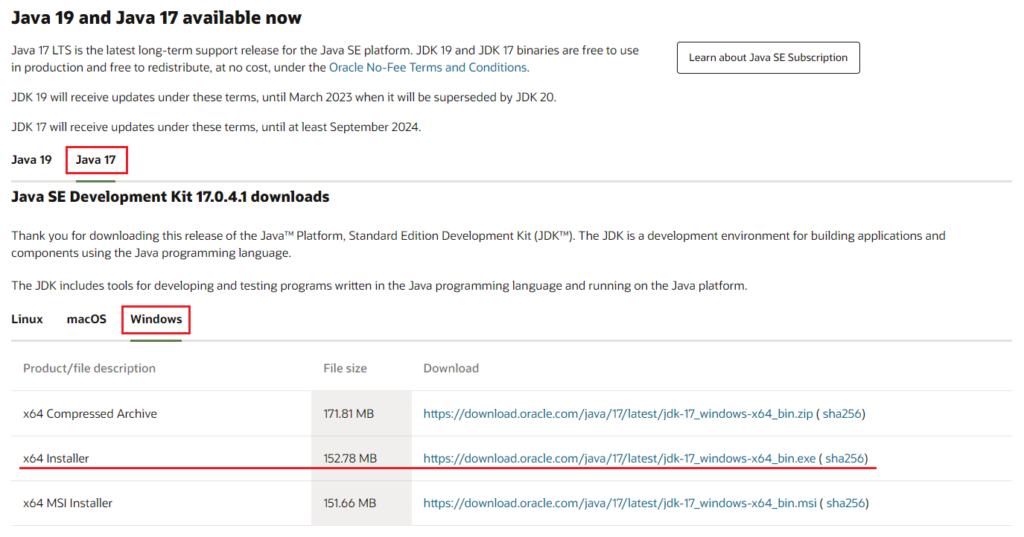Click Learn about Java SE Subscription button
The width and height of the screenshot is (1024, 537).
point(768,57)
